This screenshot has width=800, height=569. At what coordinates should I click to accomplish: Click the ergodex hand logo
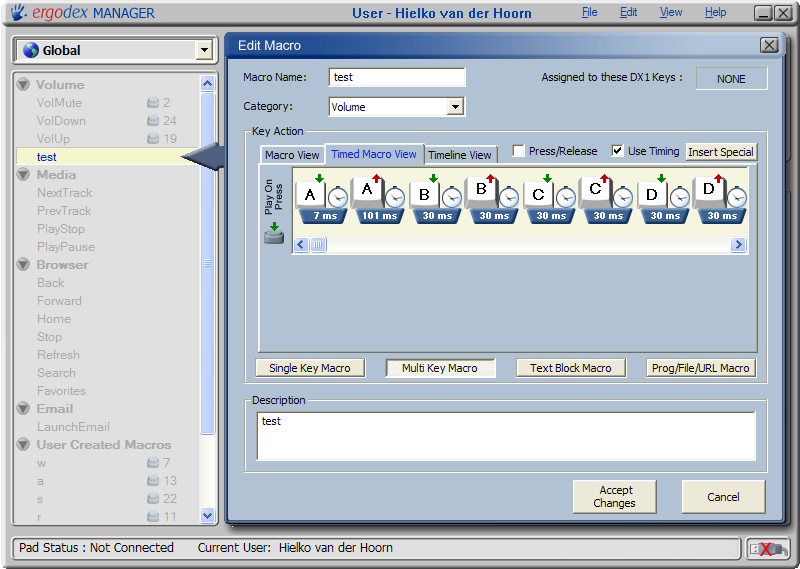pyautogui.click(x=18, y=12)
